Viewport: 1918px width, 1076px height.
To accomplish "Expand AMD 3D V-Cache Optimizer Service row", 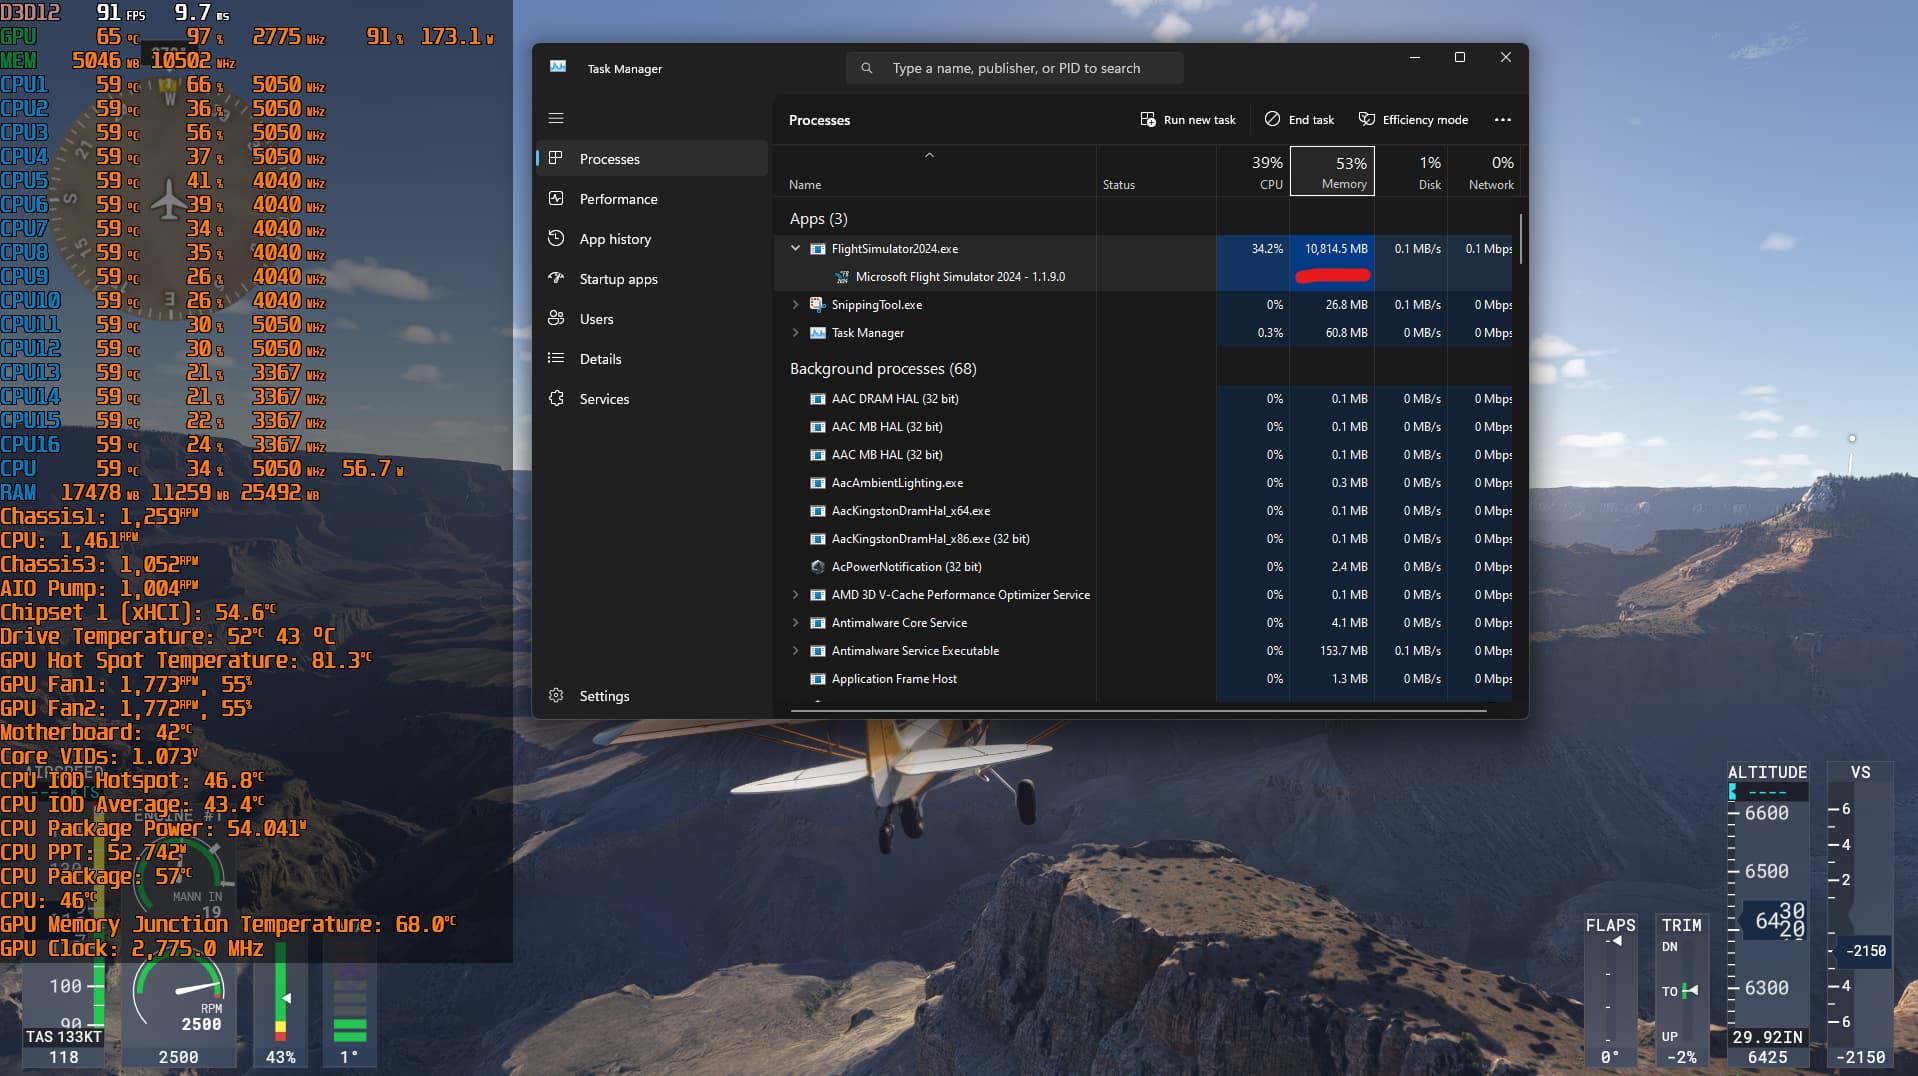I will (x=795, y=595).
